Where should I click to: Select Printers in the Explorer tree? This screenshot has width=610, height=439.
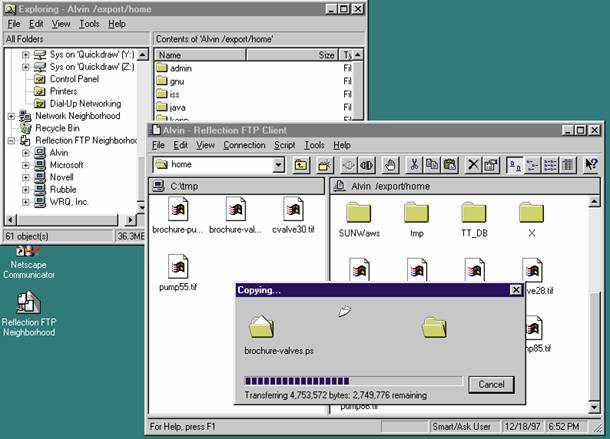(56, 91)
